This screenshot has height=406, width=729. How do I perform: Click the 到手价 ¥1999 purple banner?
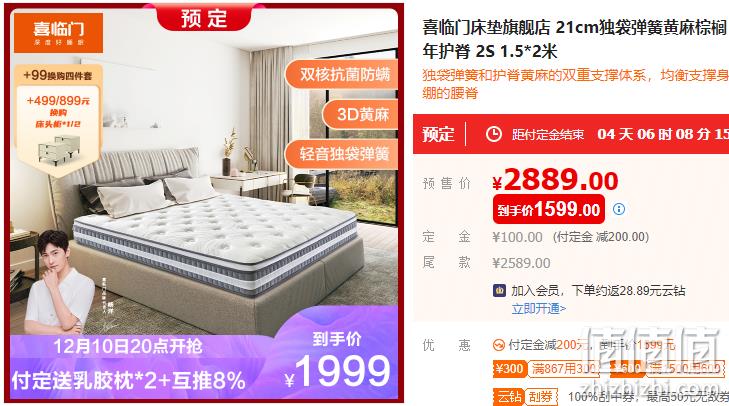pos(337,360)
